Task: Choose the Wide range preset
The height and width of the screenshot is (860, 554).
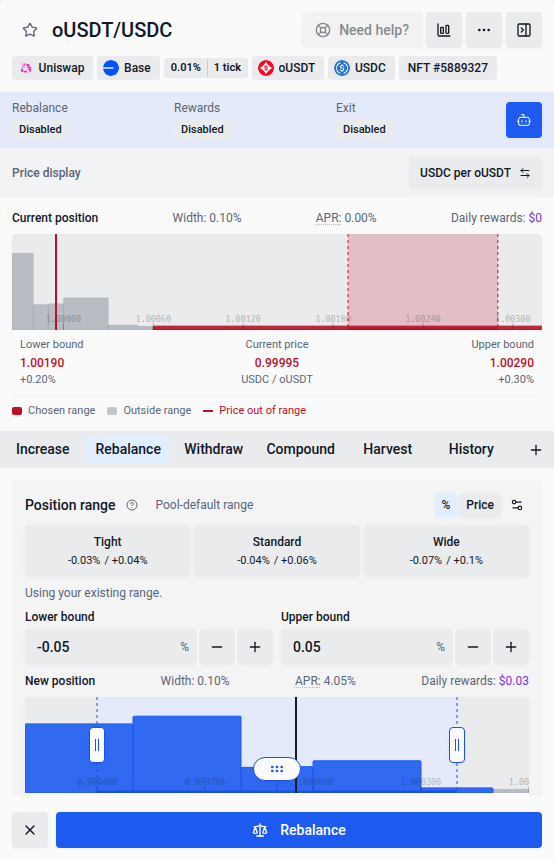Action: (x=446, y=551)
